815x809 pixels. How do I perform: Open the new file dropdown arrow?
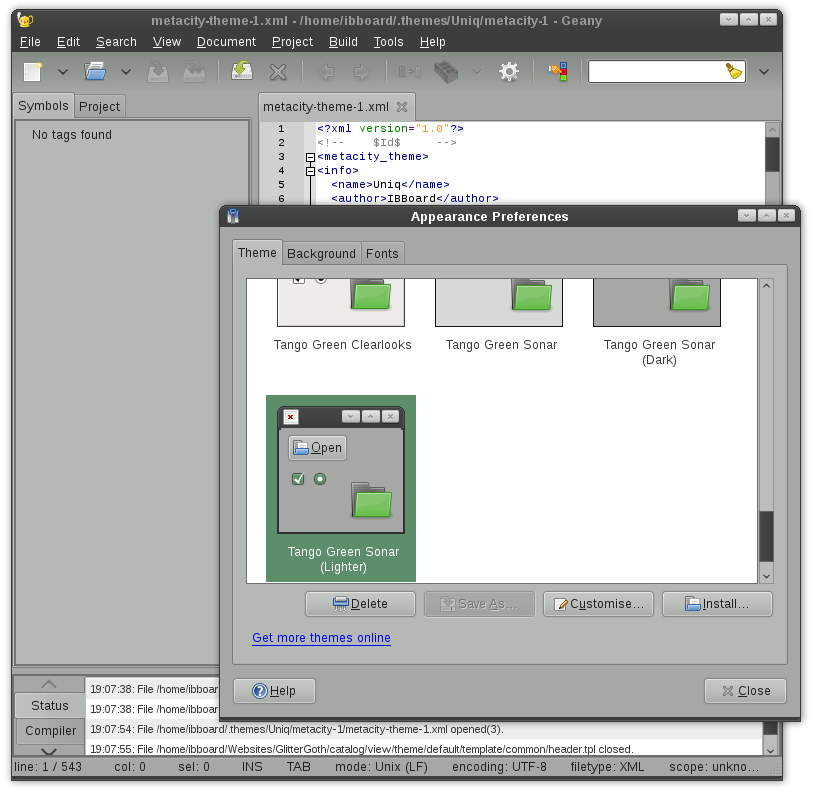63,72
